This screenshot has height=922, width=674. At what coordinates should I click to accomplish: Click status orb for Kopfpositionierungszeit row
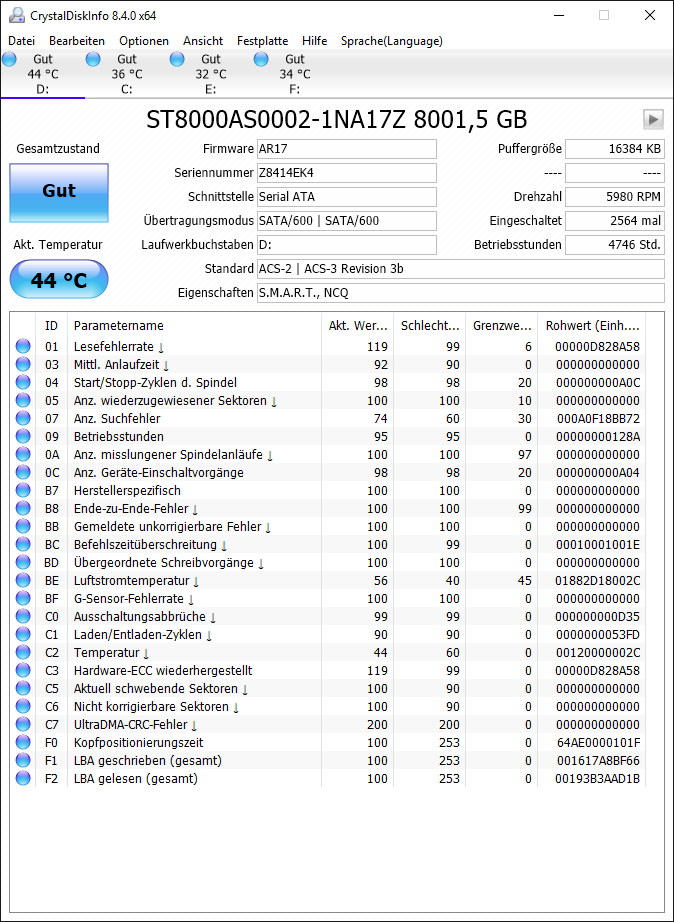(x=23, y=742)
